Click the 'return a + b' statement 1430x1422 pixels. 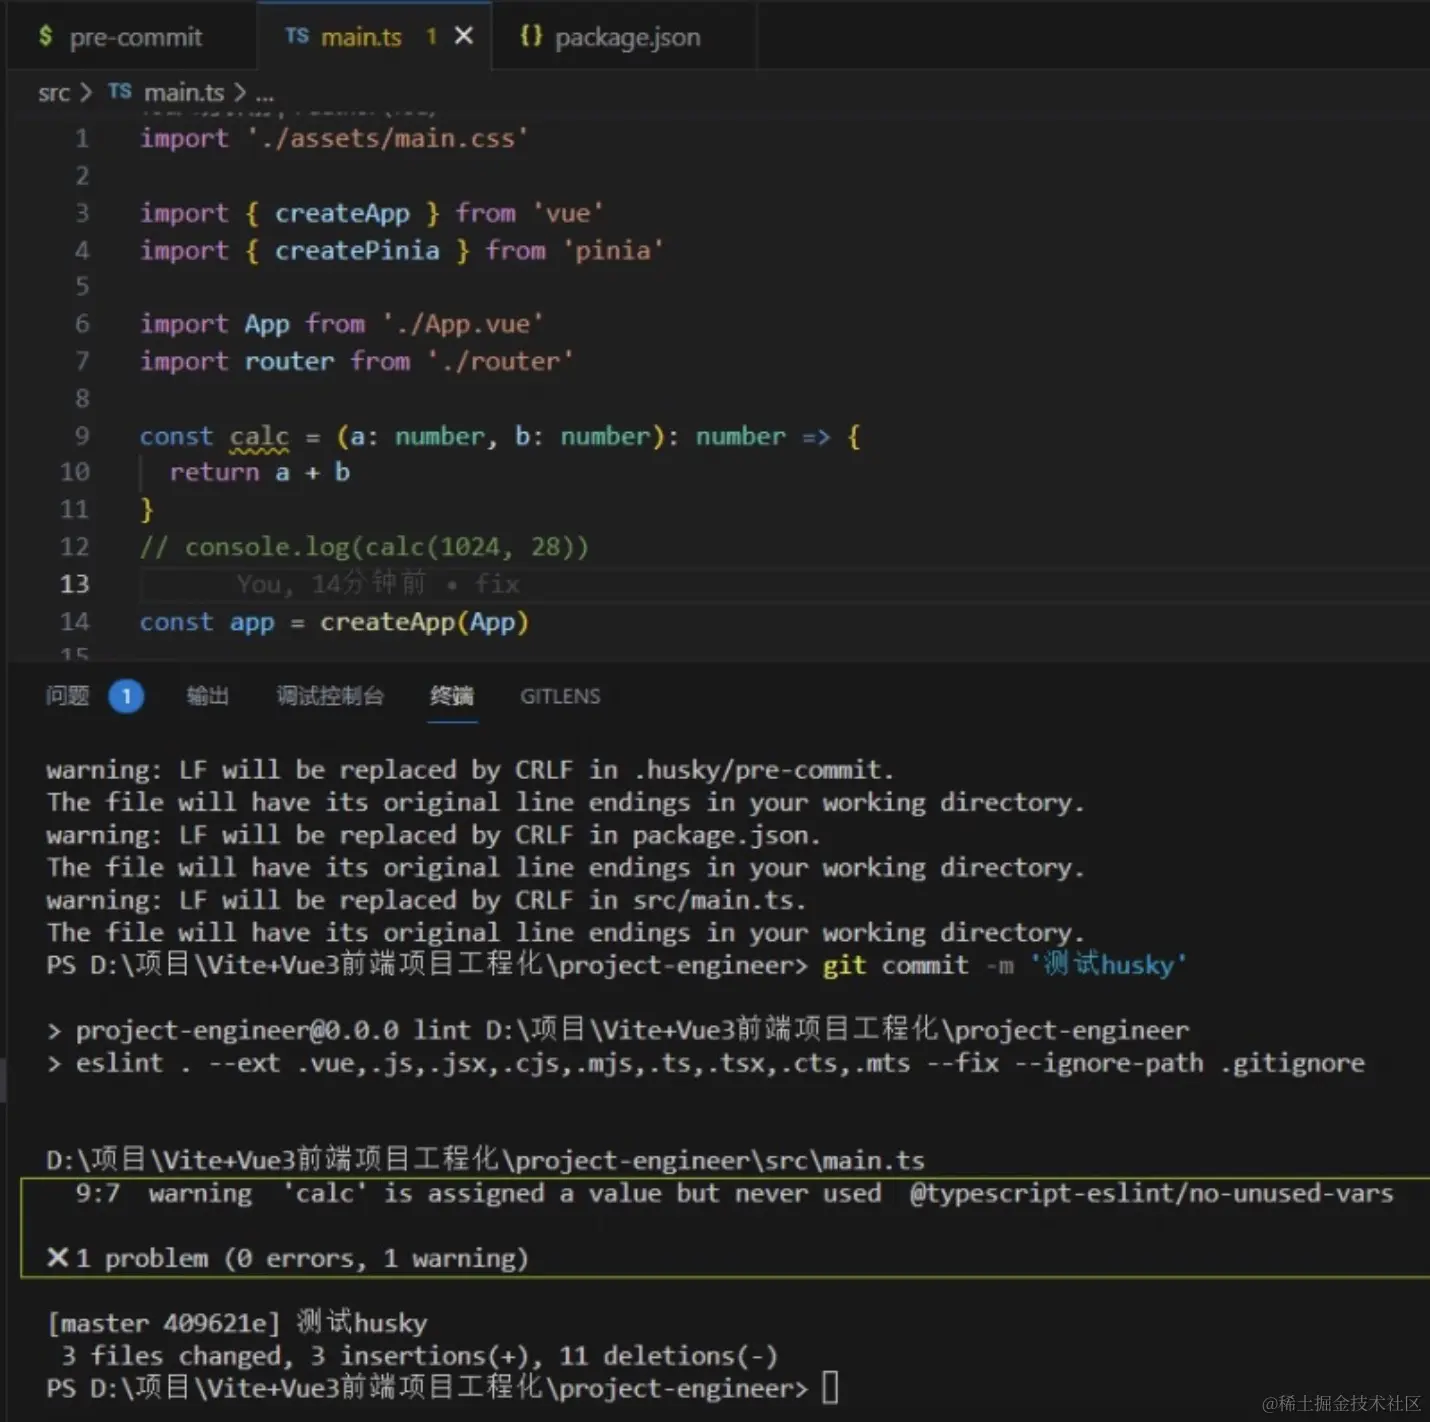pos(260,472)
